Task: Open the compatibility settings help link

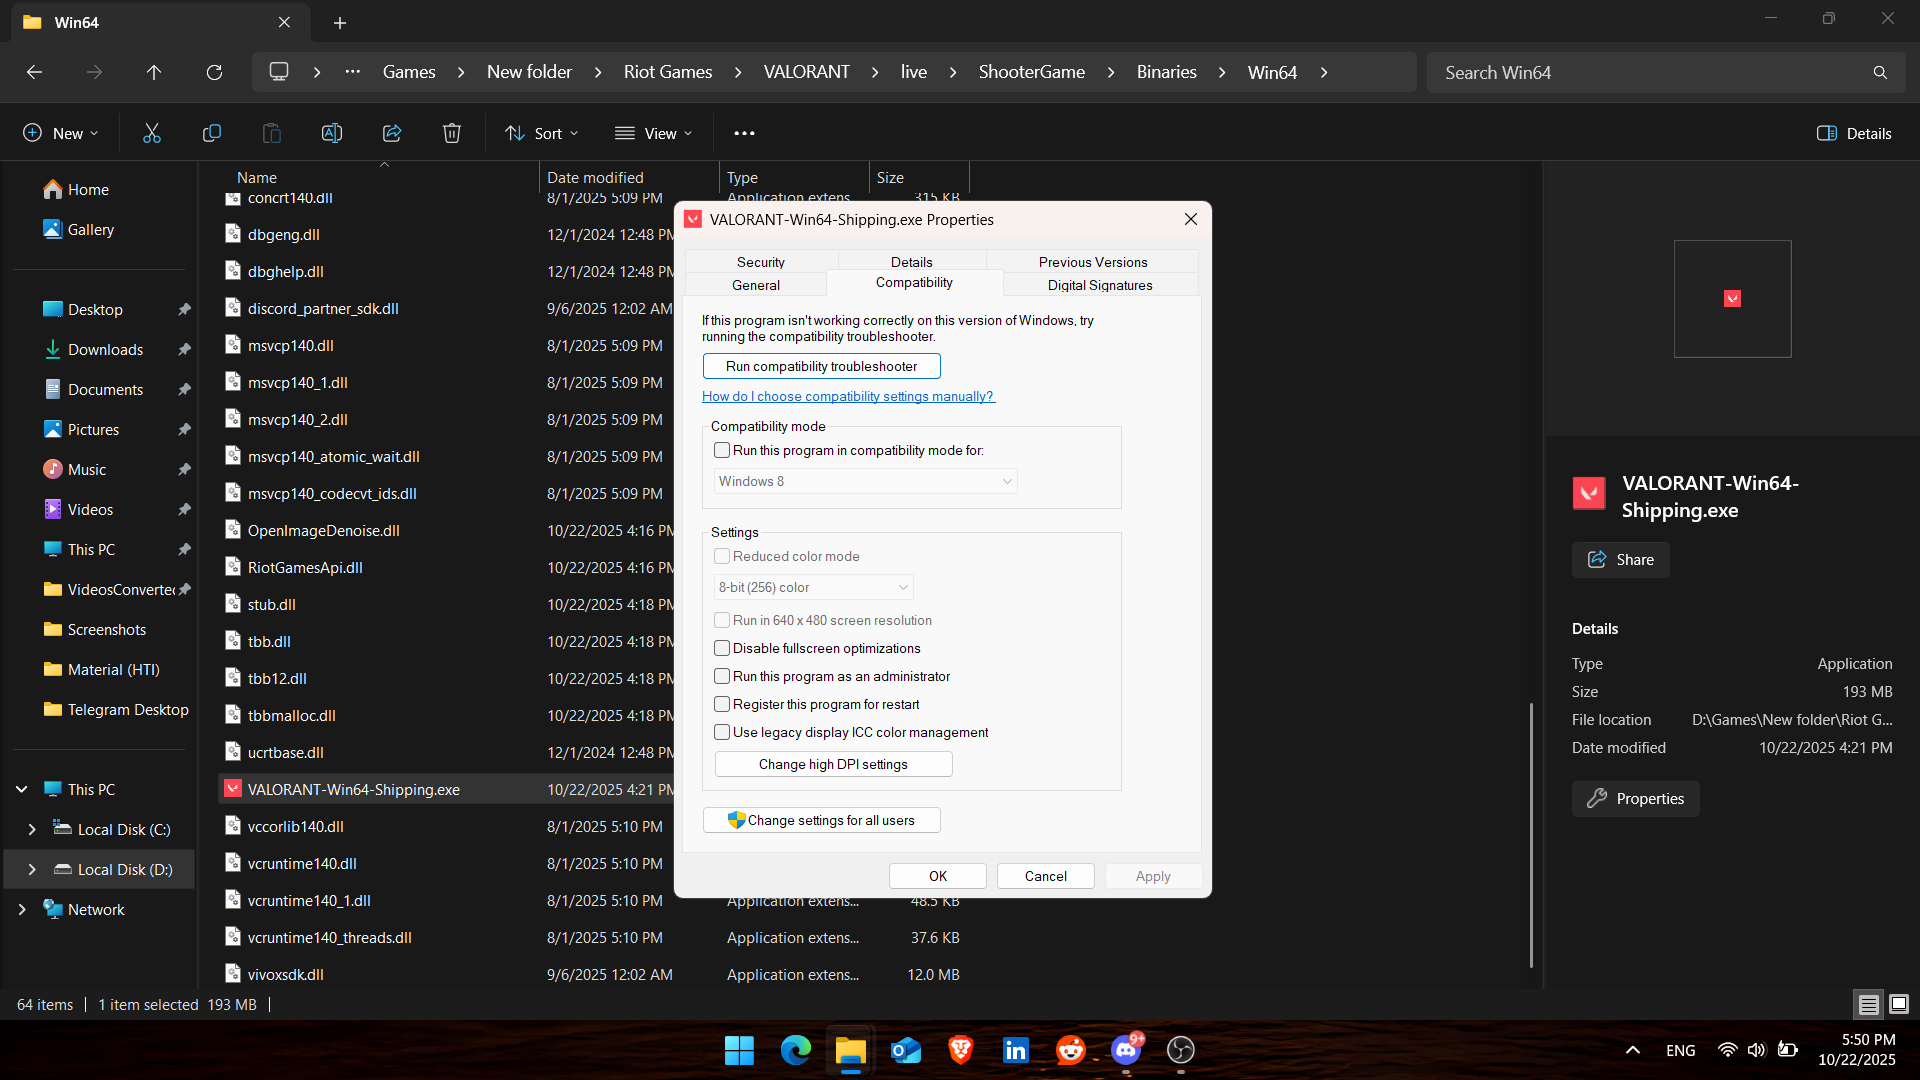Action: tap(847, 397)
